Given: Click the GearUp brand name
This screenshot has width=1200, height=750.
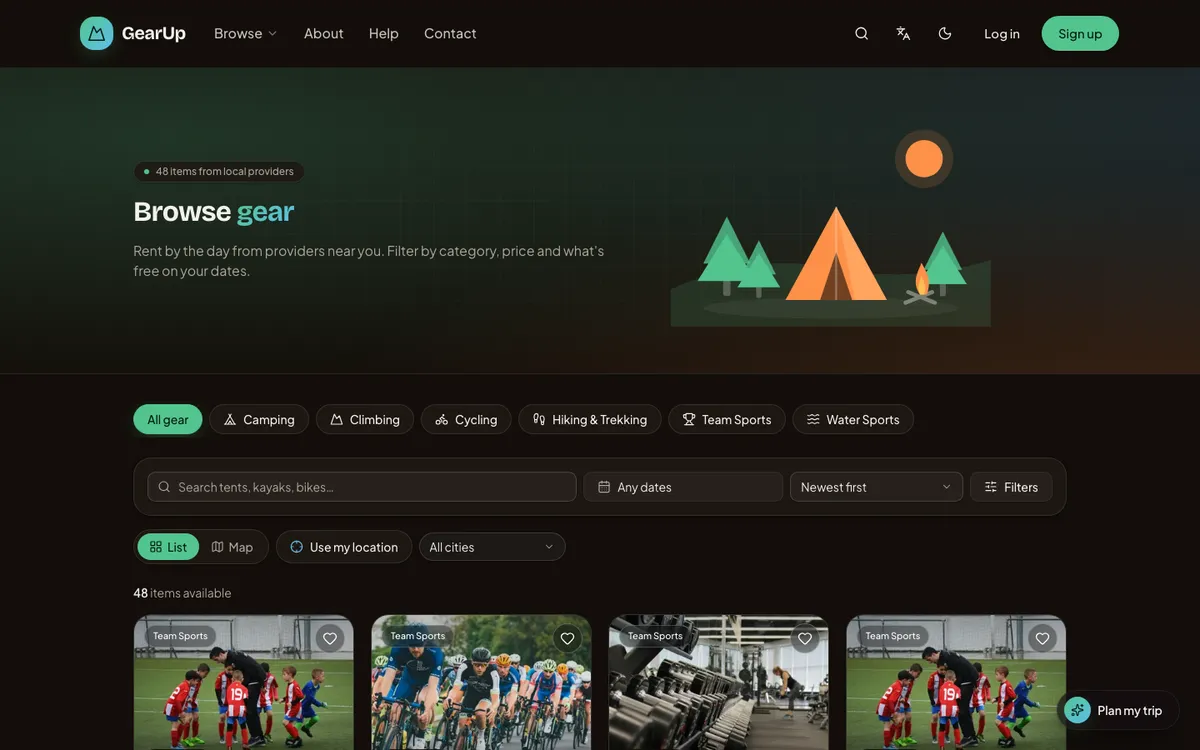Looking at the screenshot, I should 154,33.
